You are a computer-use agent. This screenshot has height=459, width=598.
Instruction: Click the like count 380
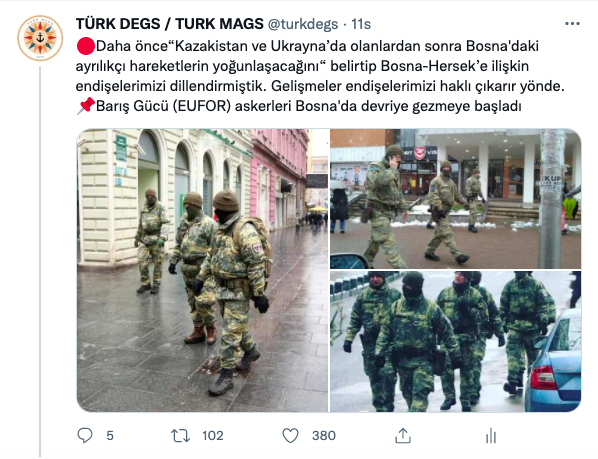pyautogui.click(x=324, y=436)
